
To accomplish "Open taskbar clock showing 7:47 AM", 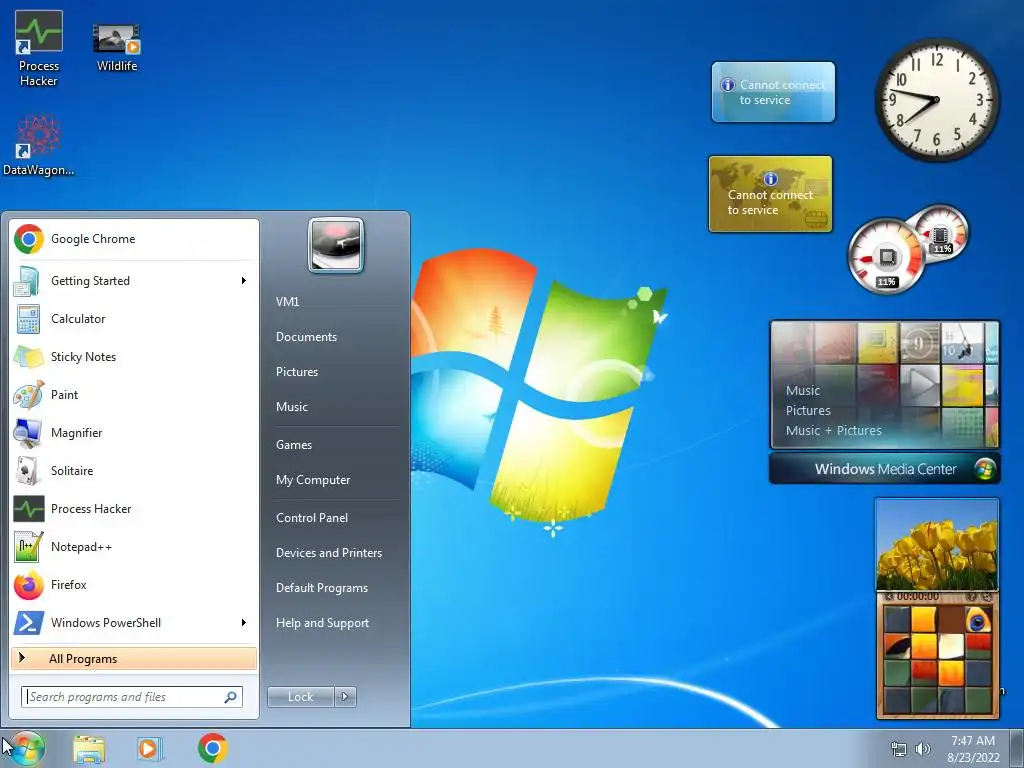I will coord(973,749).
